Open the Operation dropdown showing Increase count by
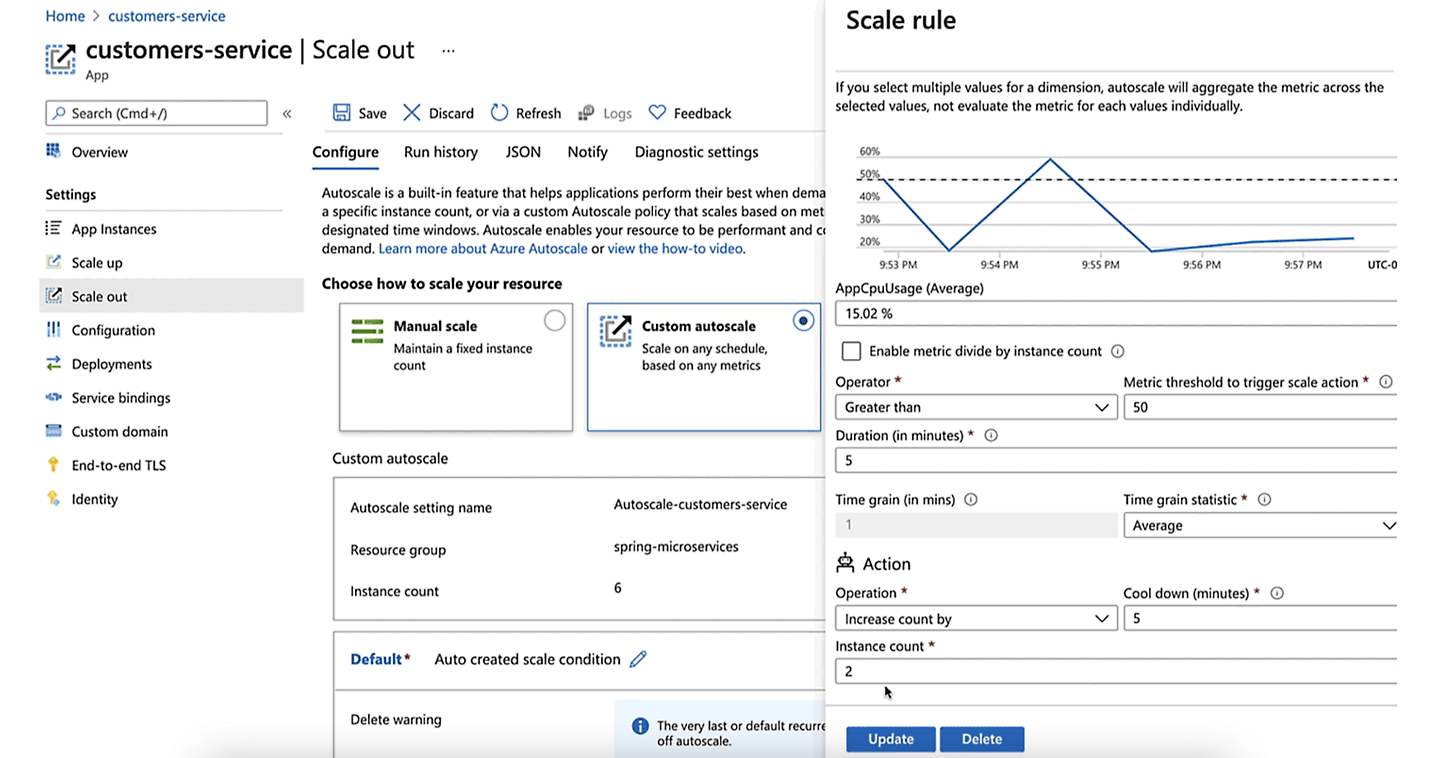This screenshot has width=1454, height=758. point(975,619)
